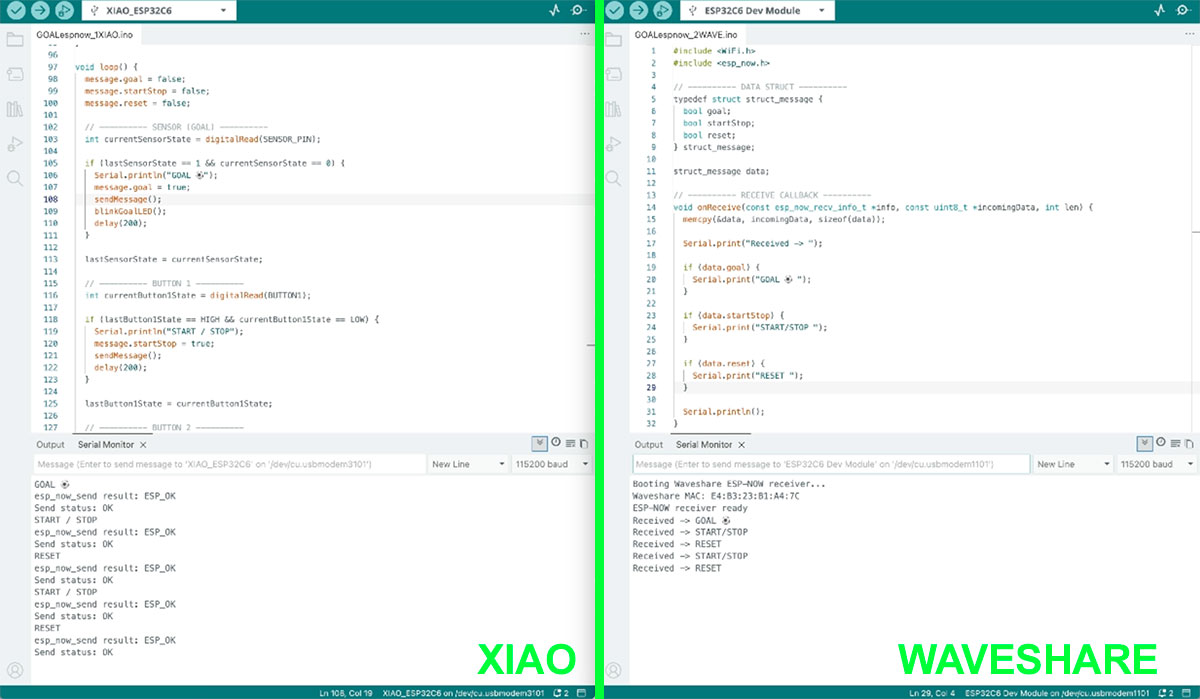Image resolution: width=1200 pixels, height=699 pixels.
Task: Open the Sketchbook folder icon in the sidebar
Action: click(x=15, y=40)
